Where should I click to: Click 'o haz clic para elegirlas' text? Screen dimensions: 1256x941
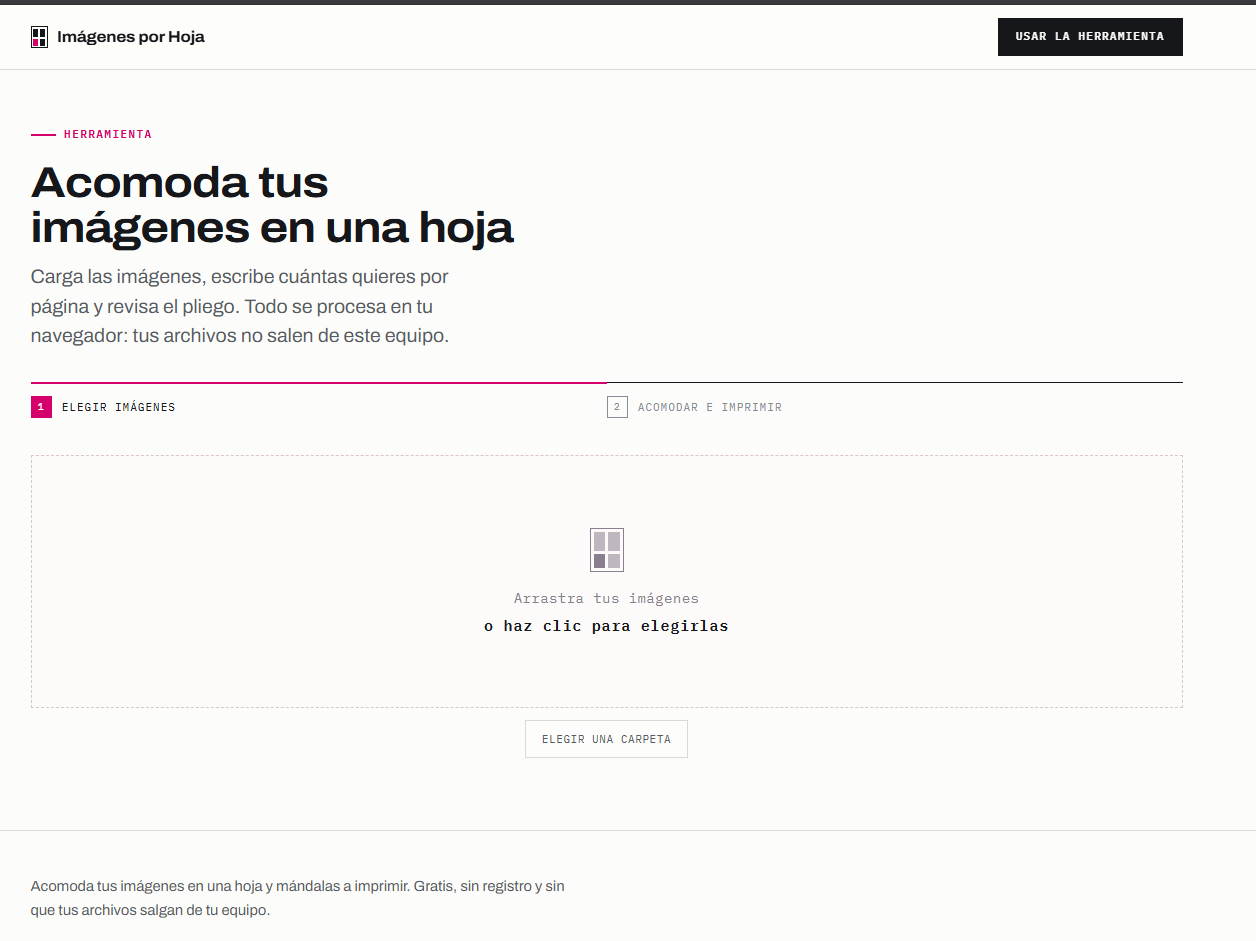tap(606, 626)
